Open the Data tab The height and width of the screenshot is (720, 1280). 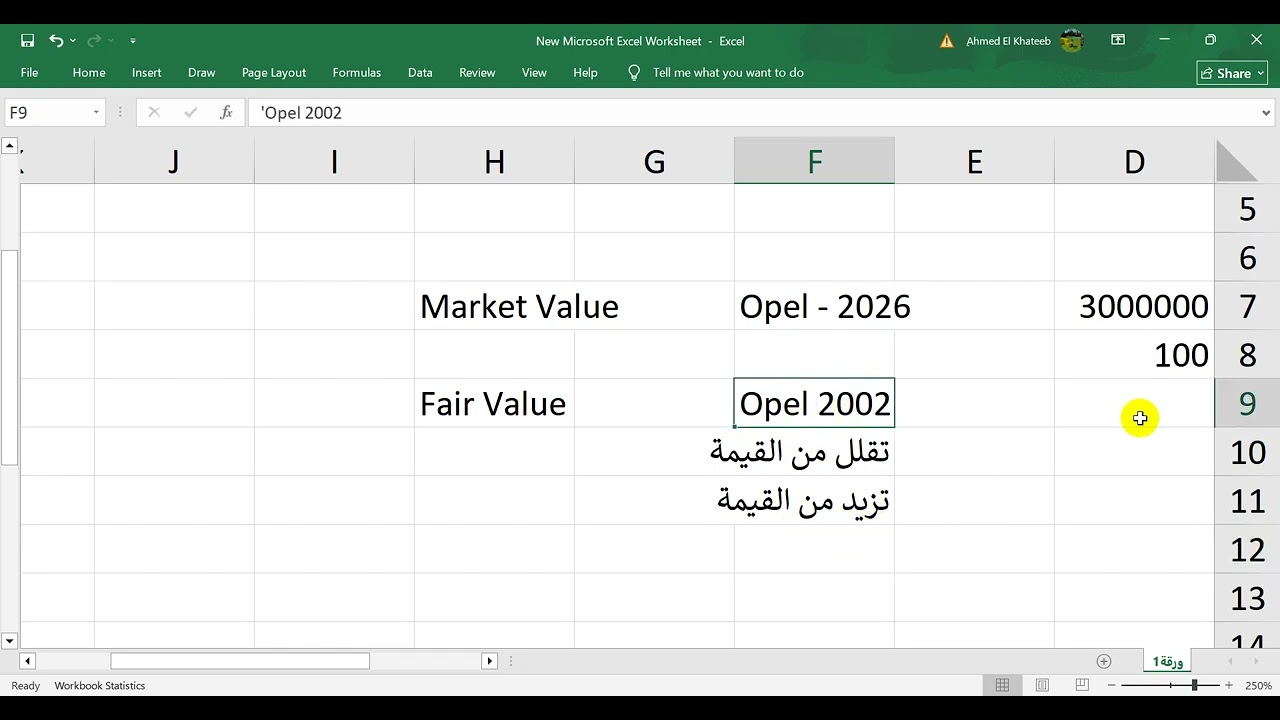point(420,73)
